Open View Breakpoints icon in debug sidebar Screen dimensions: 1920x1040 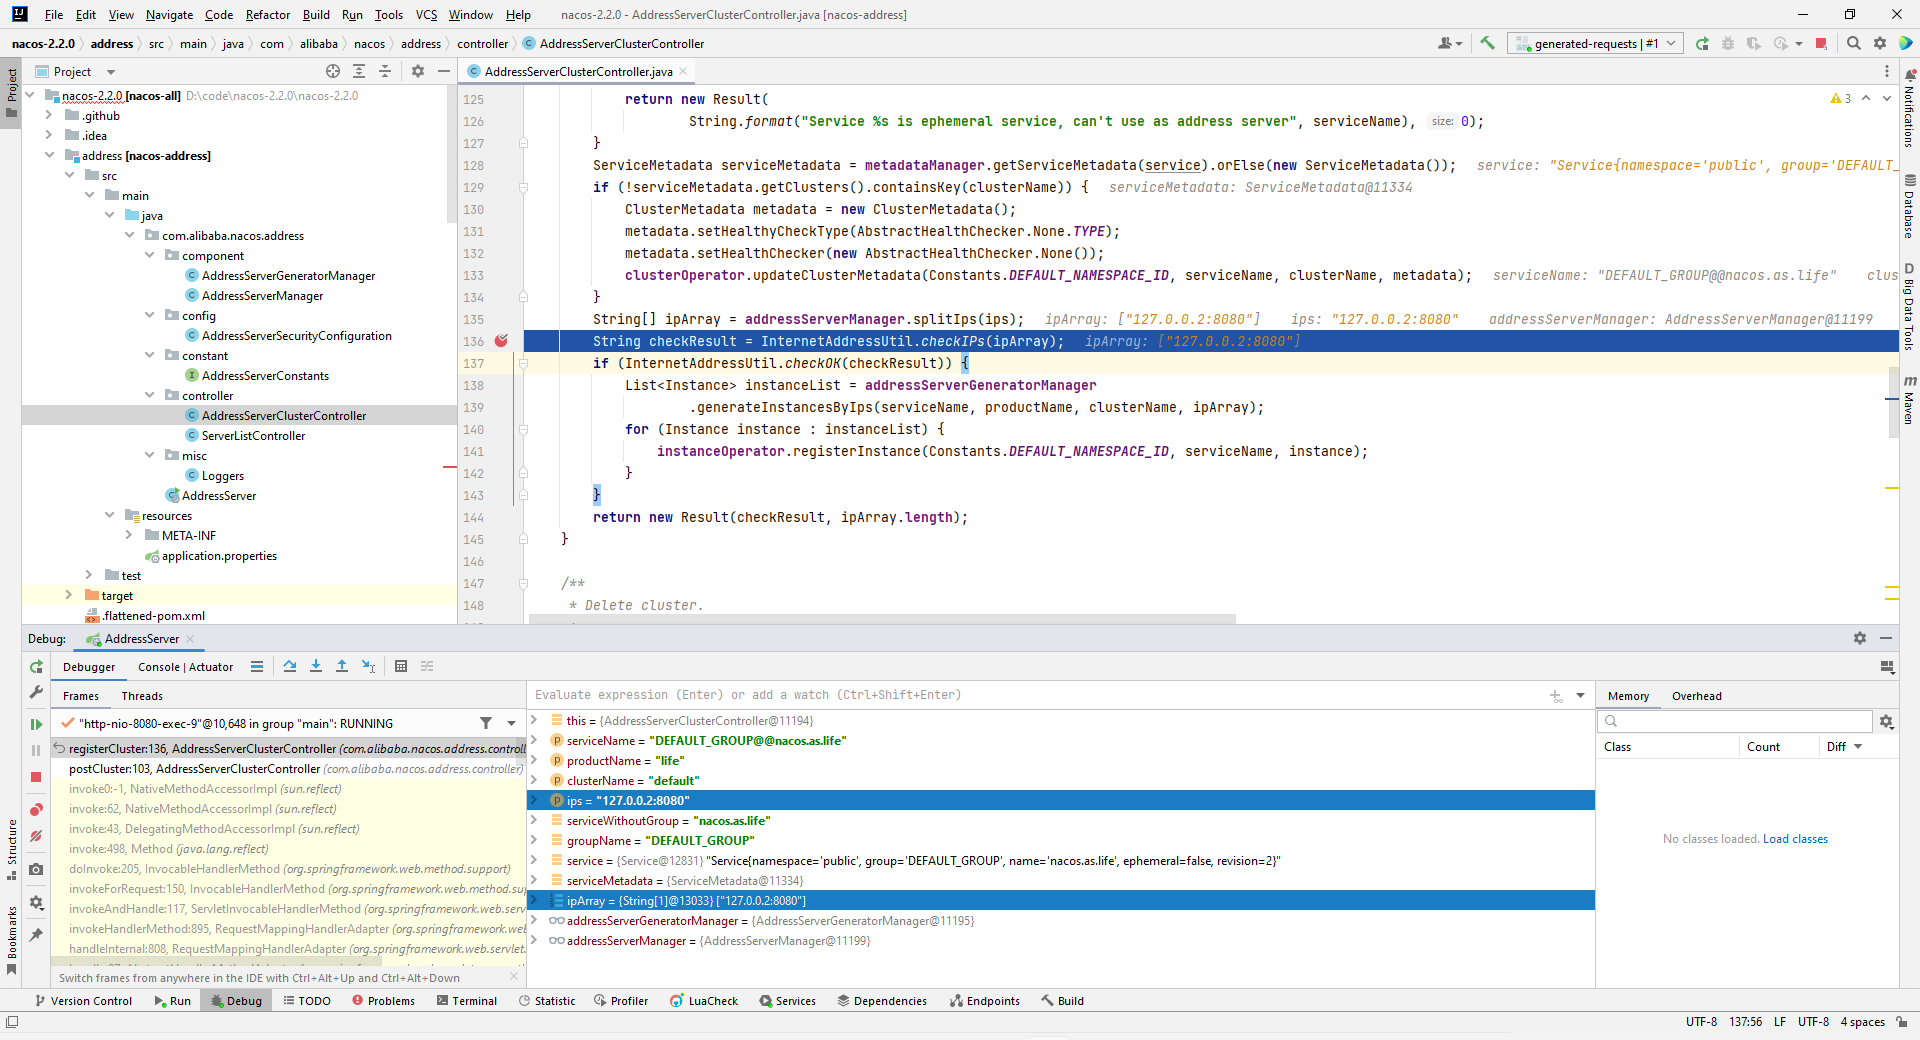tap(36, 809)
